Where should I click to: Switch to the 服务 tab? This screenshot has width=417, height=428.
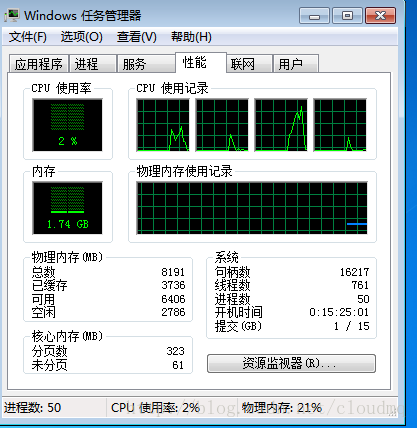pyautogui.click(x=146, y=64)
